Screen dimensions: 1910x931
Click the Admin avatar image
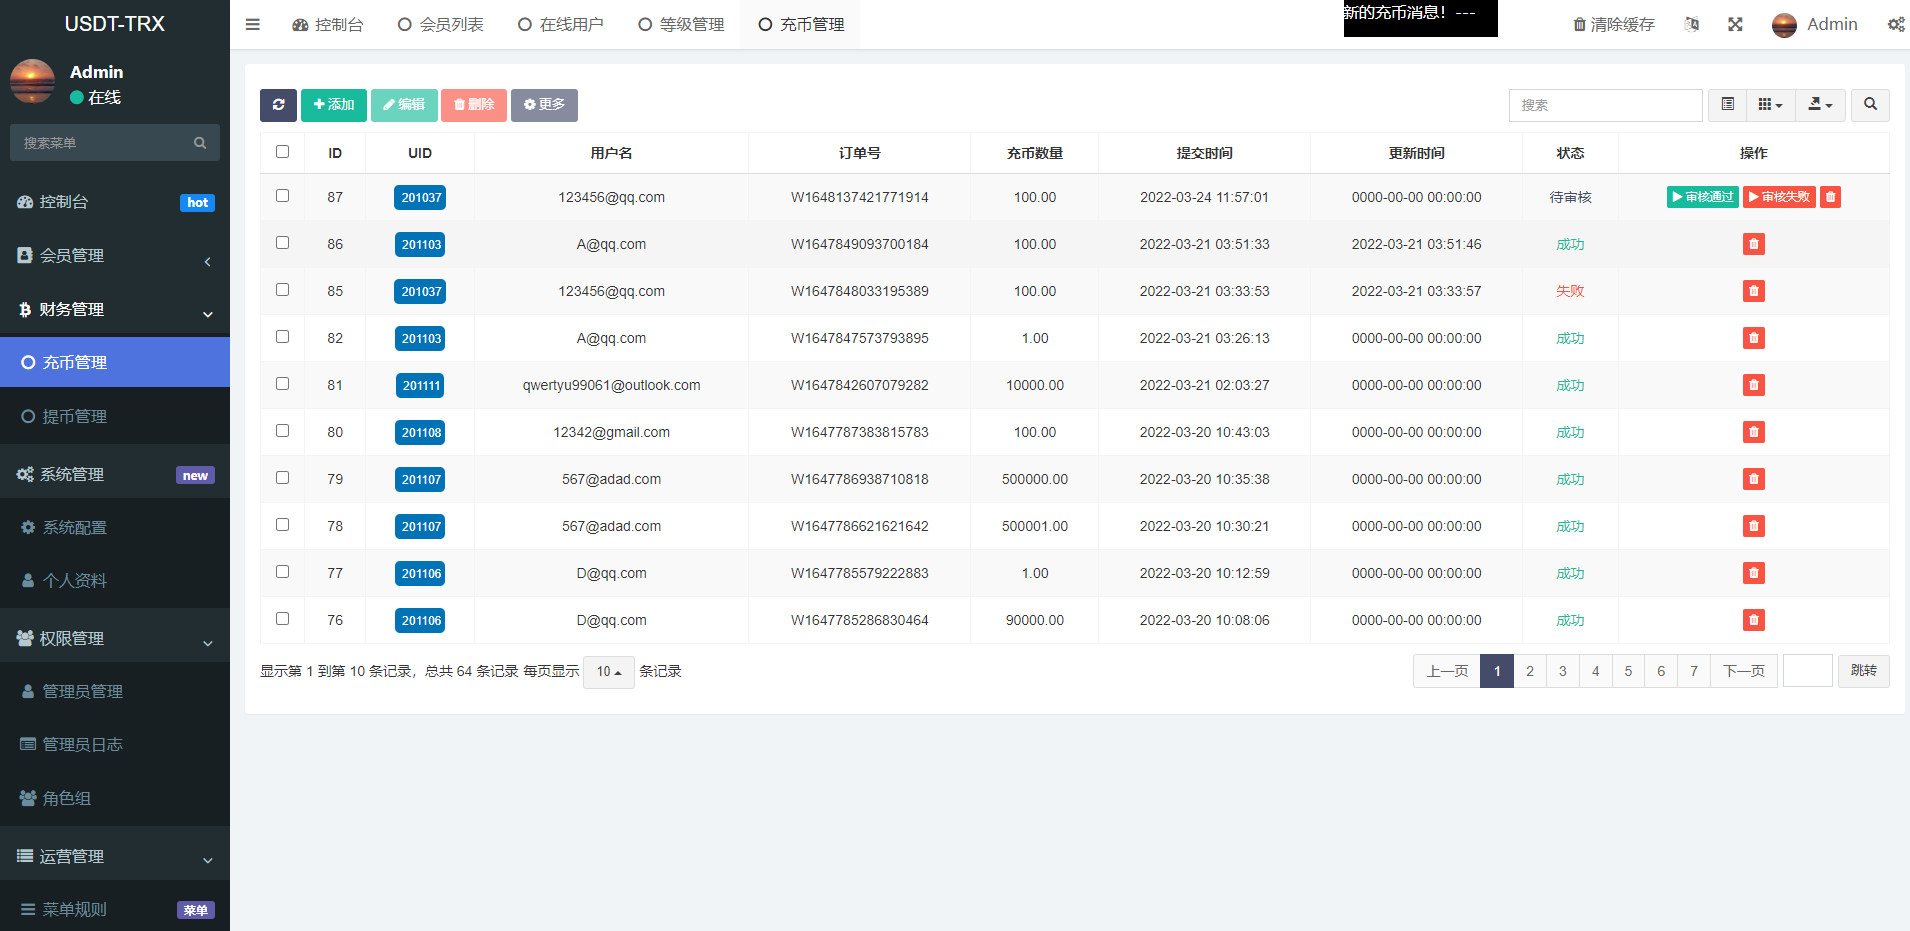coord(1784,24)
